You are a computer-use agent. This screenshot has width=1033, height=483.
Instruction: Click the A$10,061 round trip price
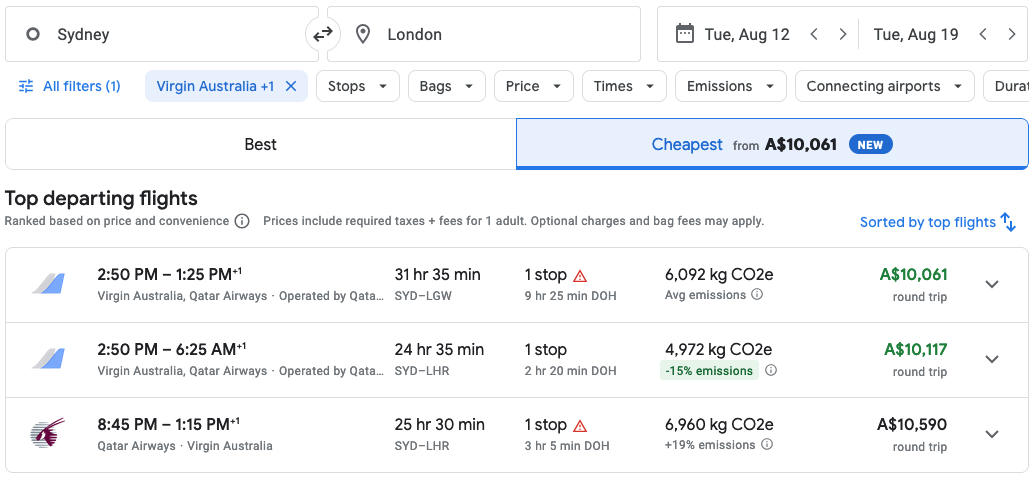(913, 275)
